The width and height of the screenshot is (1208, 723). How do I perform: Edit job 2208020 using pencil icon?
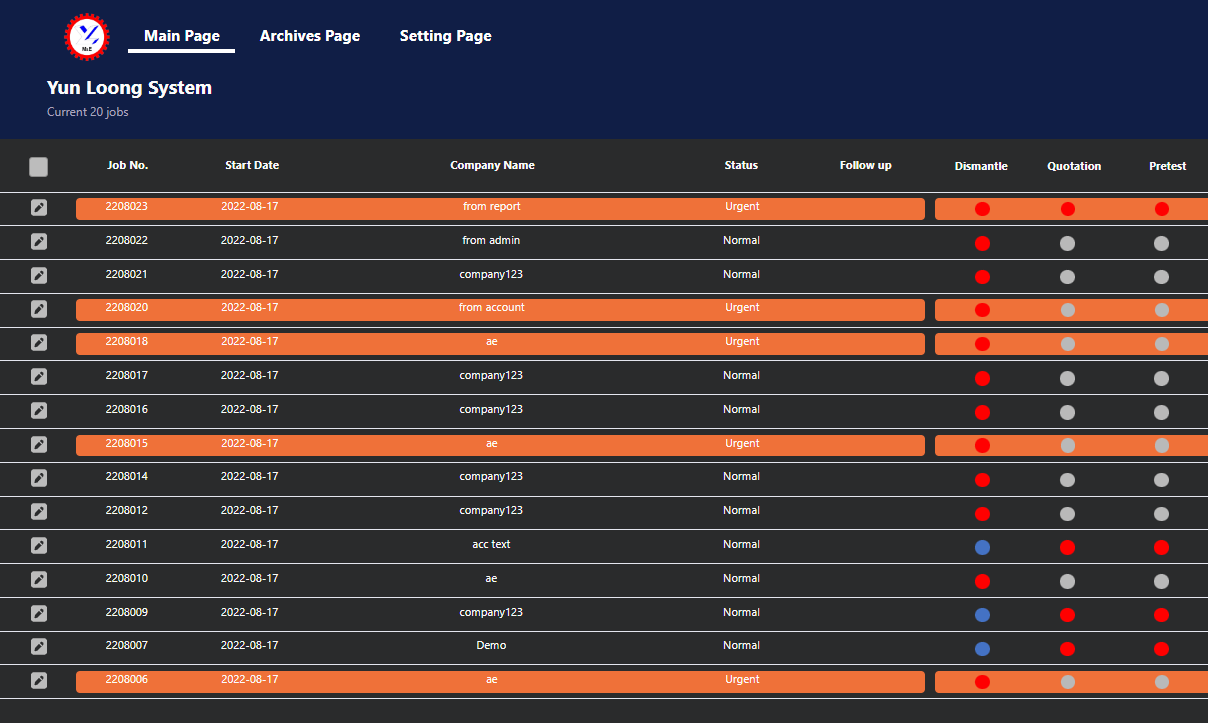pyautogui.click(x=38, y=309)
